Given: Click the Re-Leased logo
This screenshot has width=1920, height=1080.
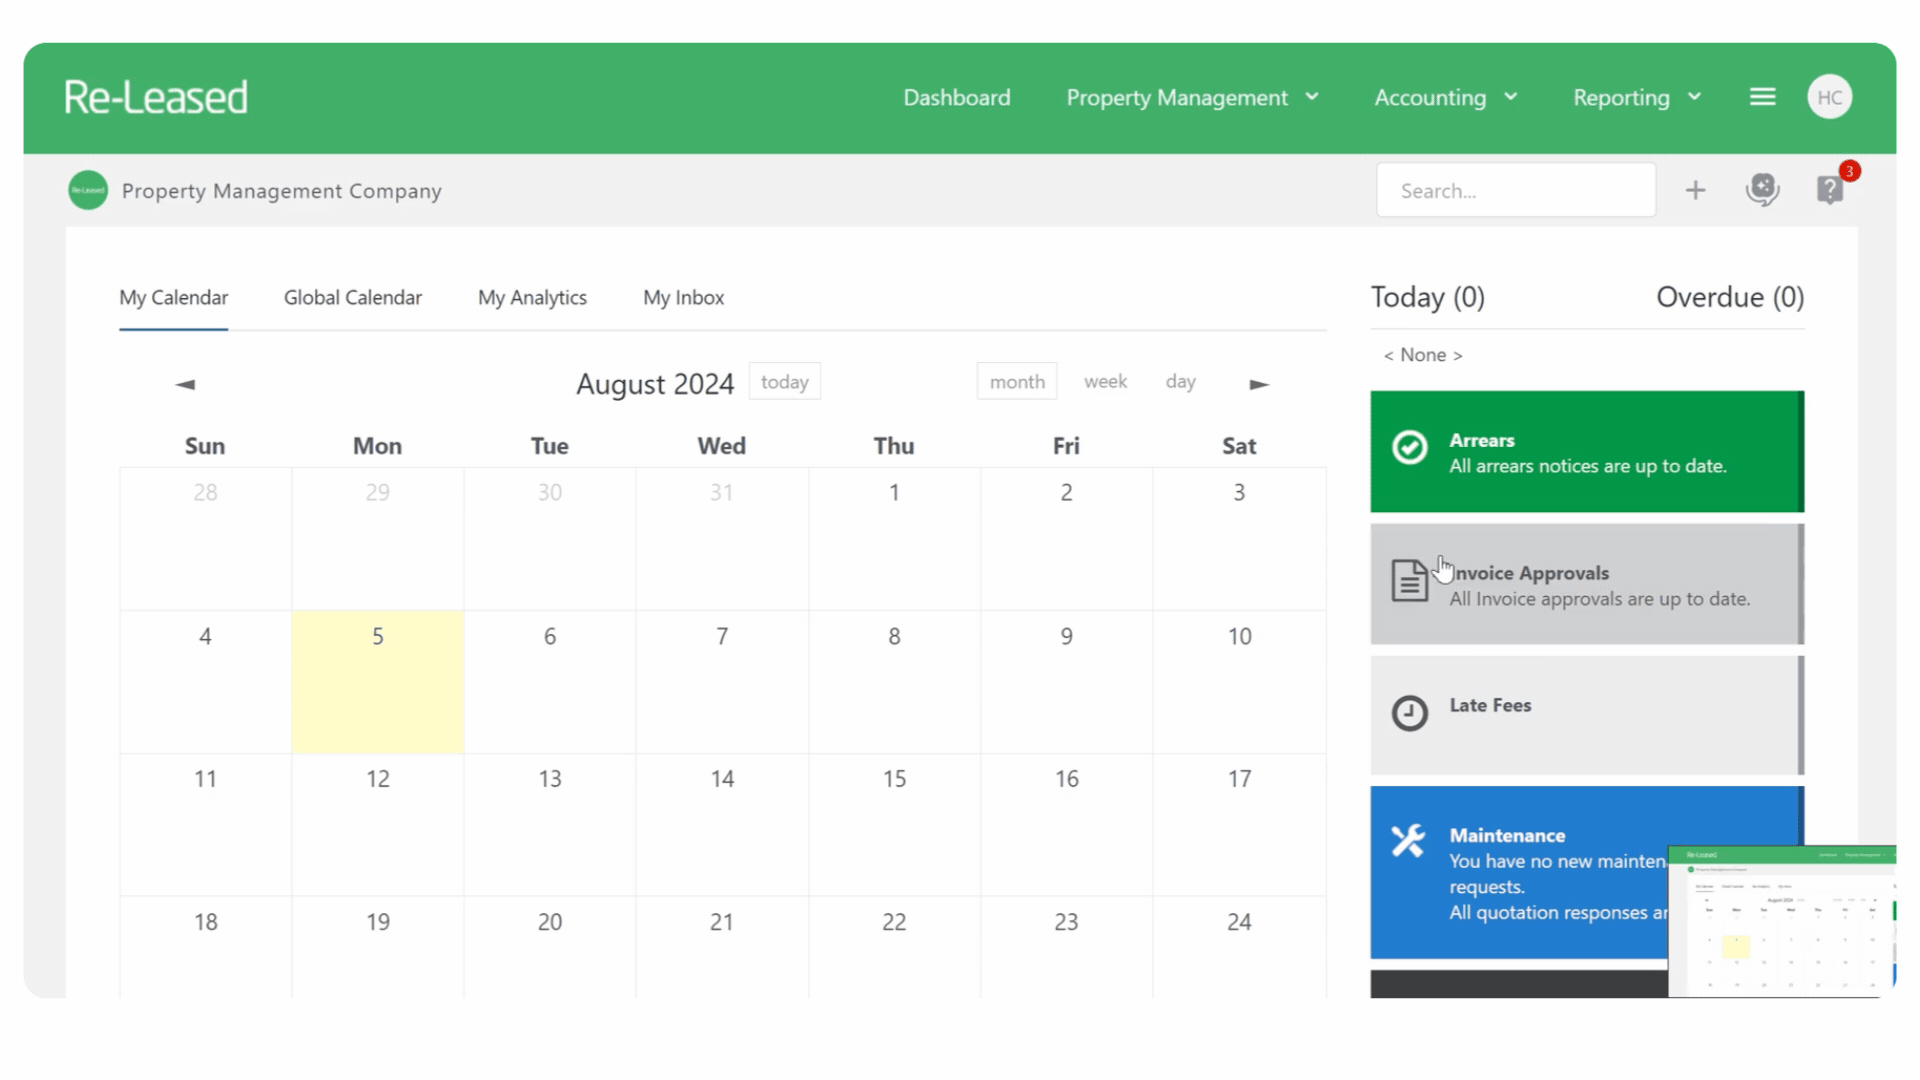Looking at the screenshot, I should click(x=156, y=97).
